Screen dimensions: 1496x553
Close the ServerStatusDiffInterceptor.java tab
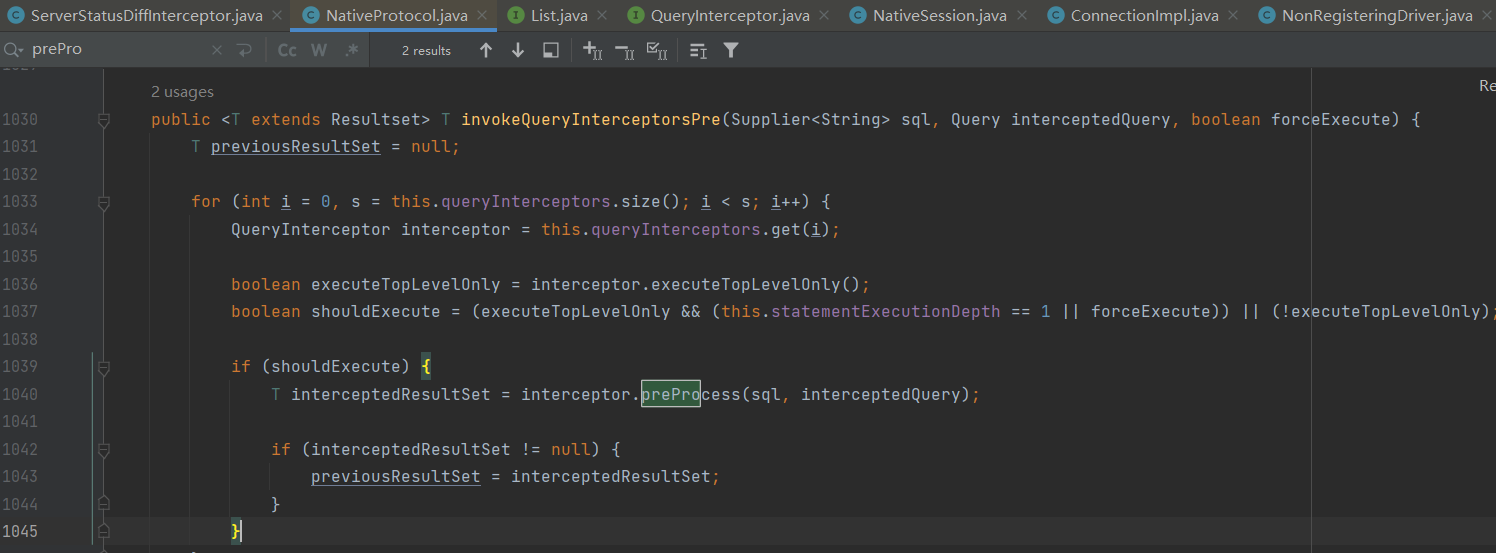[x=275, y=16]
